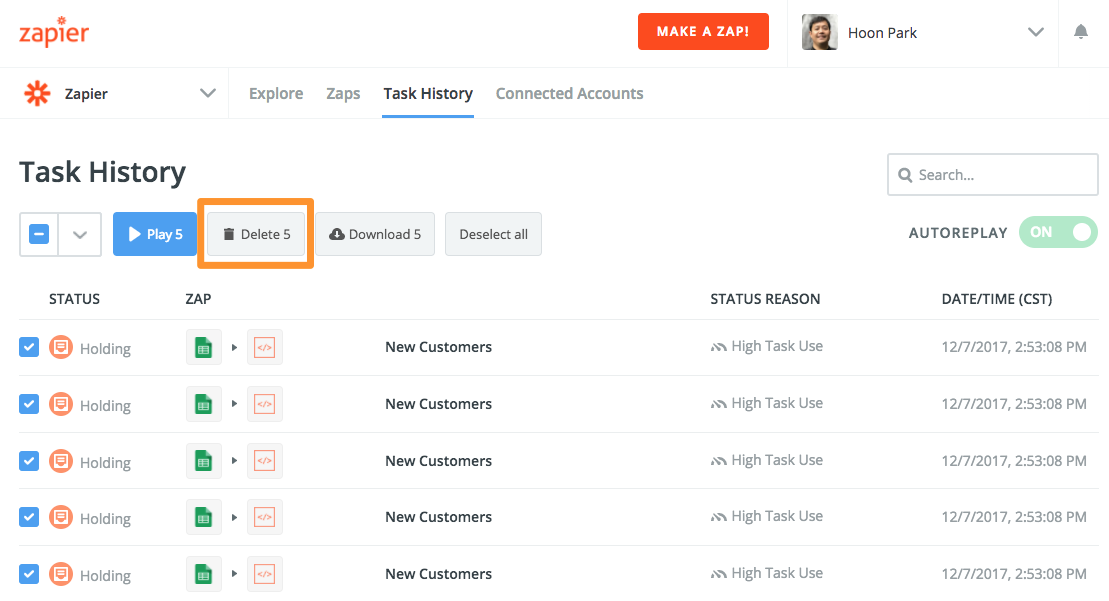Click the Holding status icon in the last row

[x=61, y=574]
